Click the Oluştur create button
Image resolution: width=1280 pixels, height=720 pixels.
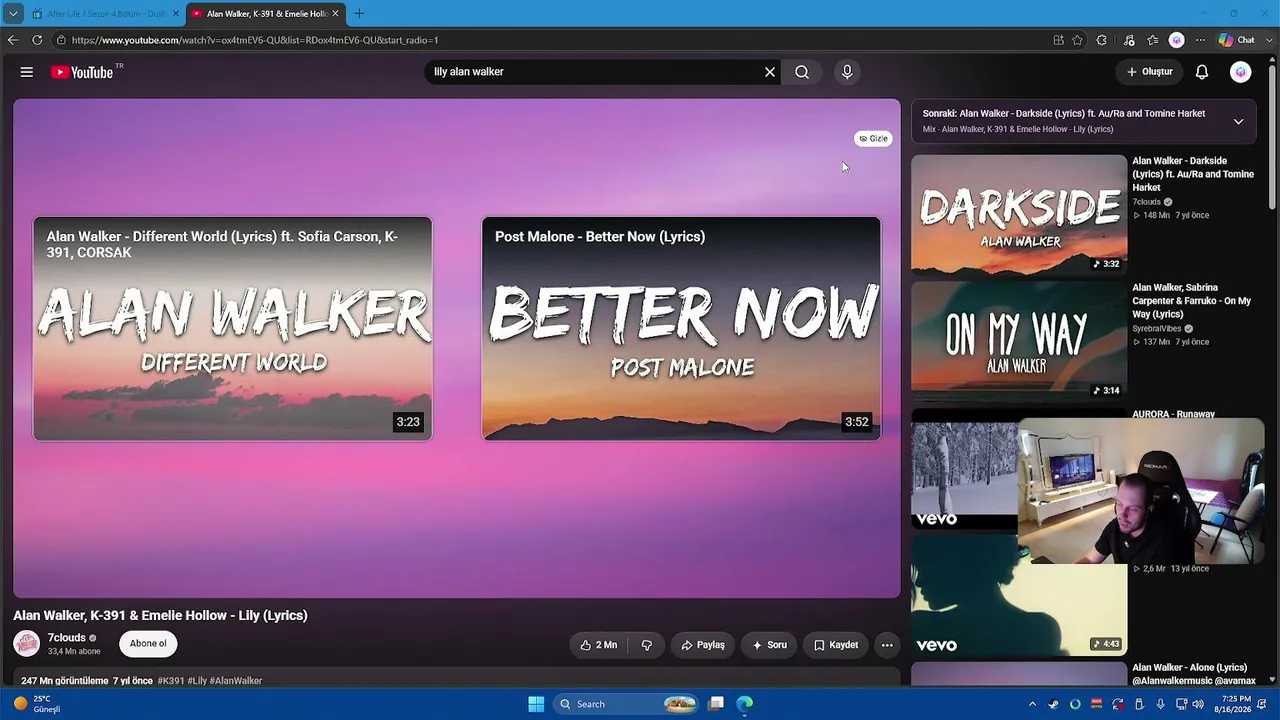point(1149,72)
